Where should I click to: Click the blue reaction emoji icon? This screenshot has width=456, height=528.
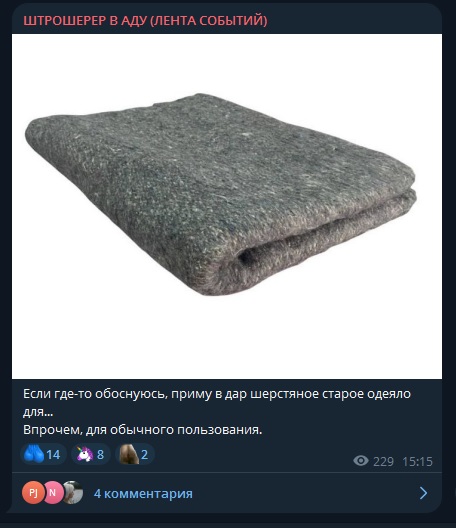pyautogui.click(x=34, y=454)
